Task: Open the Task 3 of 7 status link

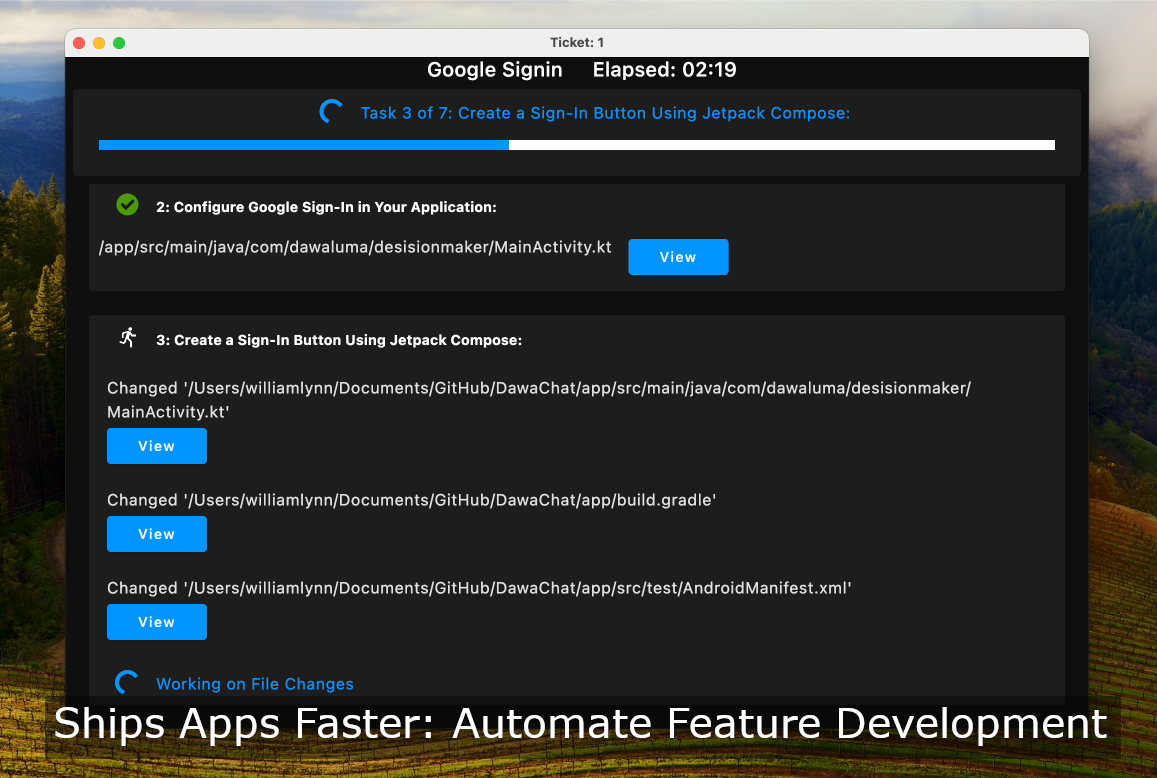Action: (605, 113)
